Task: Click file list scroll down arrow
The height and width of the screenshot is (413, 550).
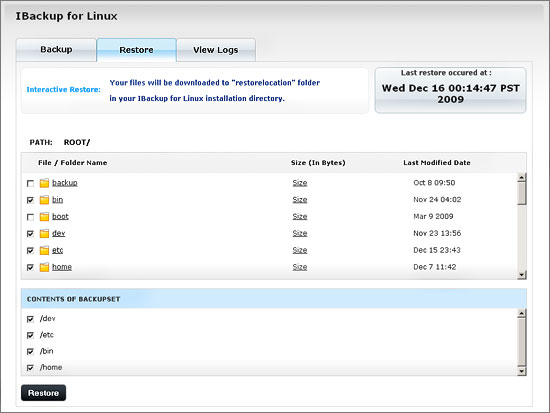Action: coord(522,275)
